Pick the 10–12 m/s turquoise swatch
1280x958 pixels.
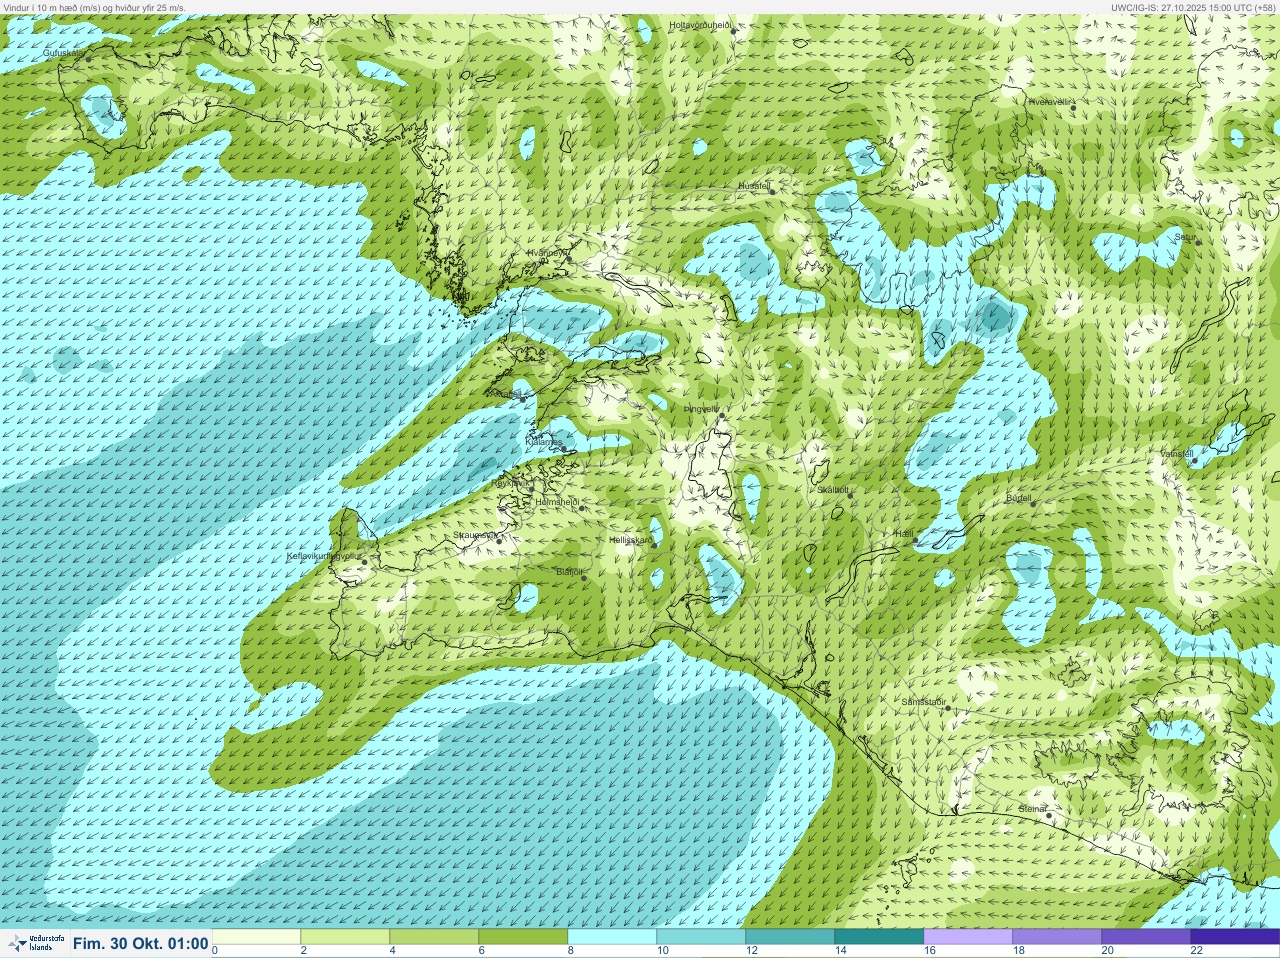coord(701,937)
